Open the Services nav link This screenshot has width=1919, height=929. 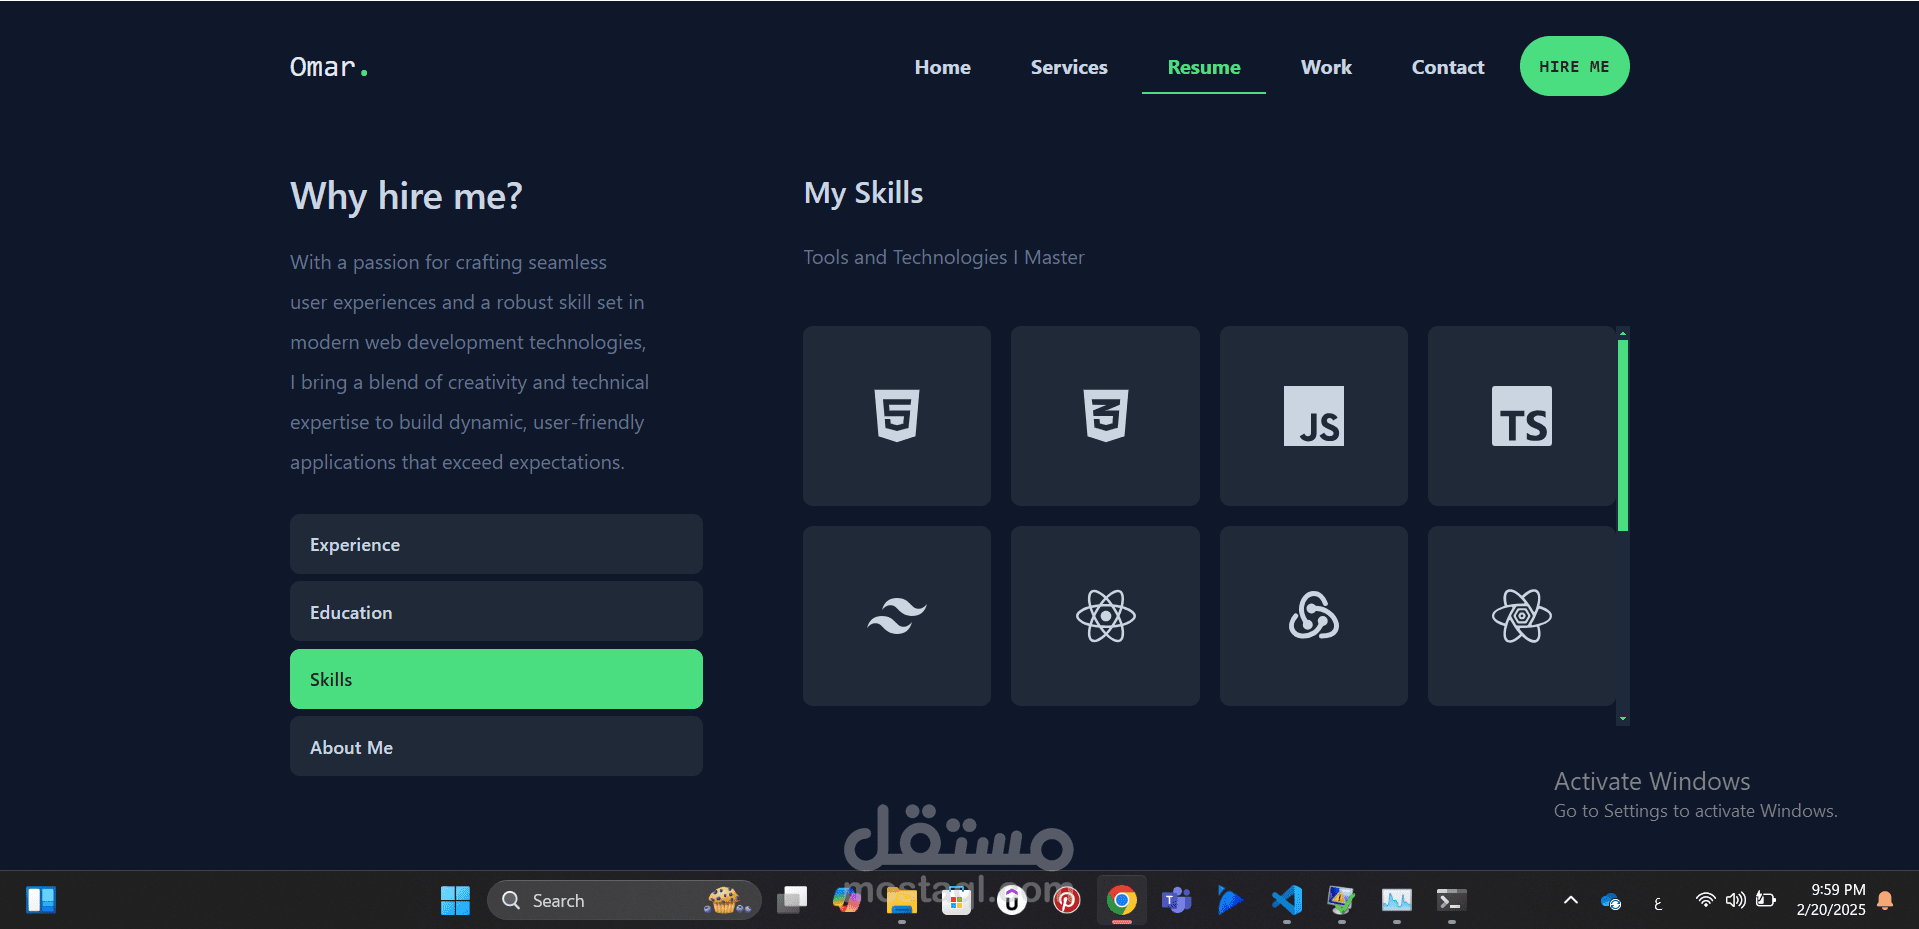tap(1069, 67)
